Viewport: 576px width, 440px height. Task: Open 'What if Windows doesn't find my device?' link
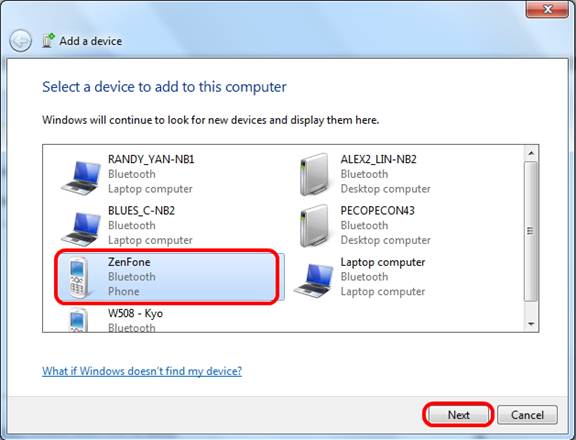point(142,371)
